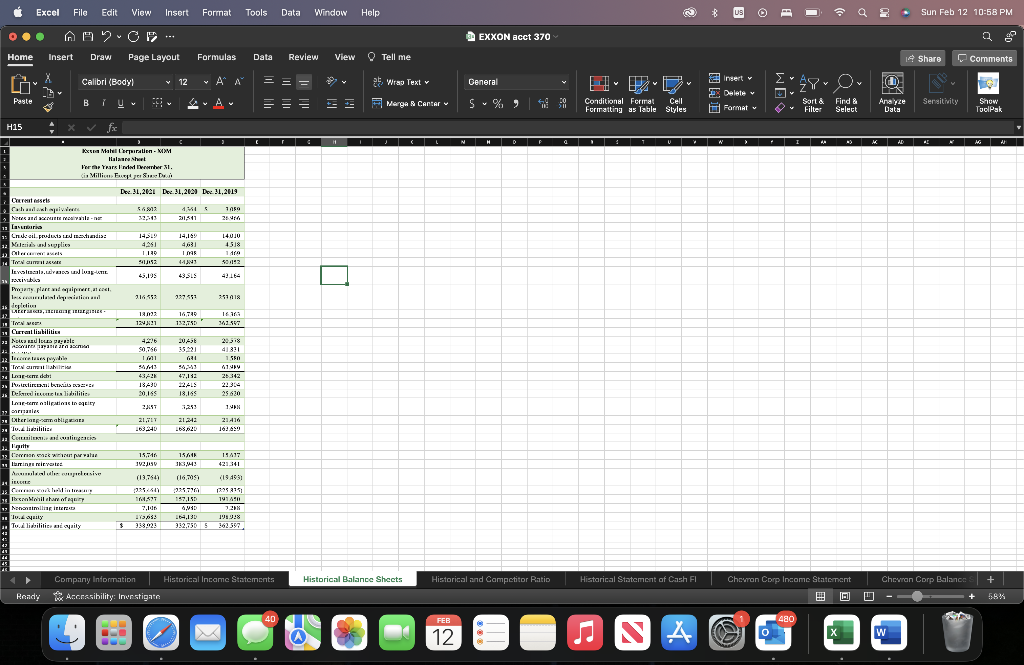
Task: Apply percent style
Action: coord(498,103)
